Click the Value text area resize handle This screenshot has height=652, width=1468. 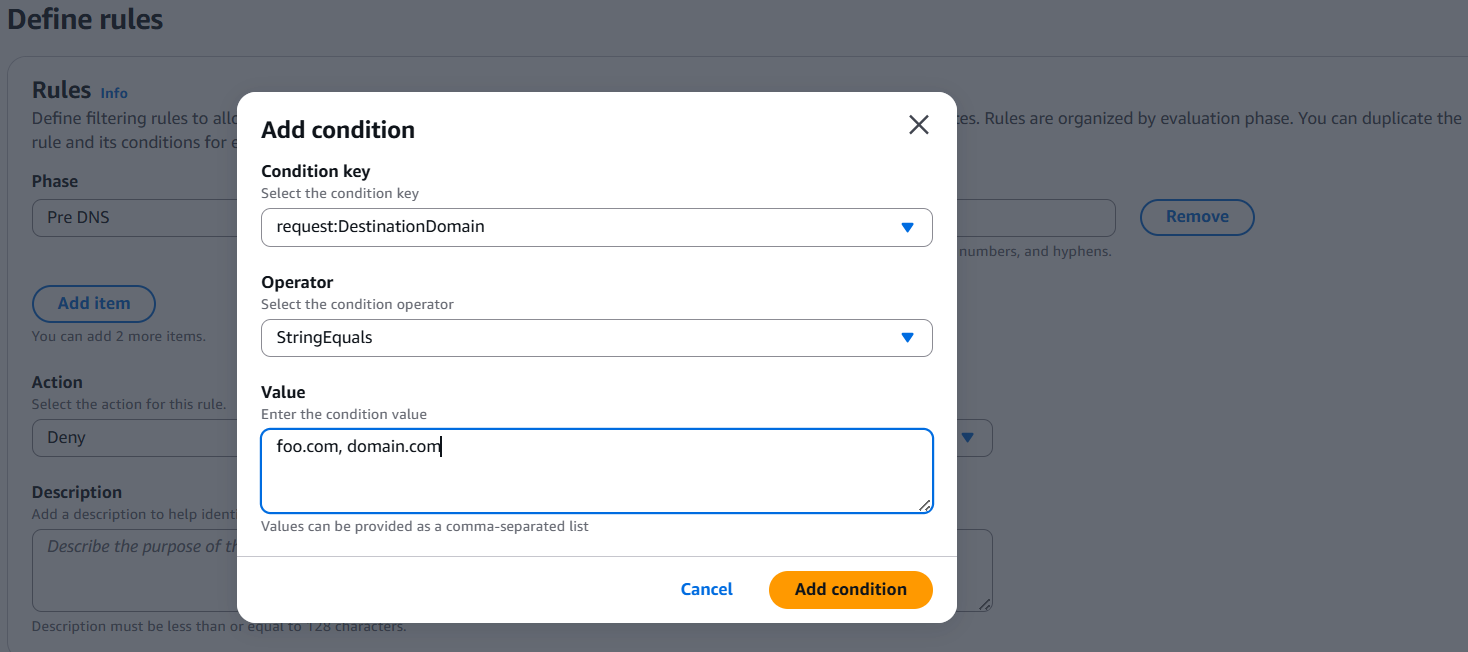(925, 505)
